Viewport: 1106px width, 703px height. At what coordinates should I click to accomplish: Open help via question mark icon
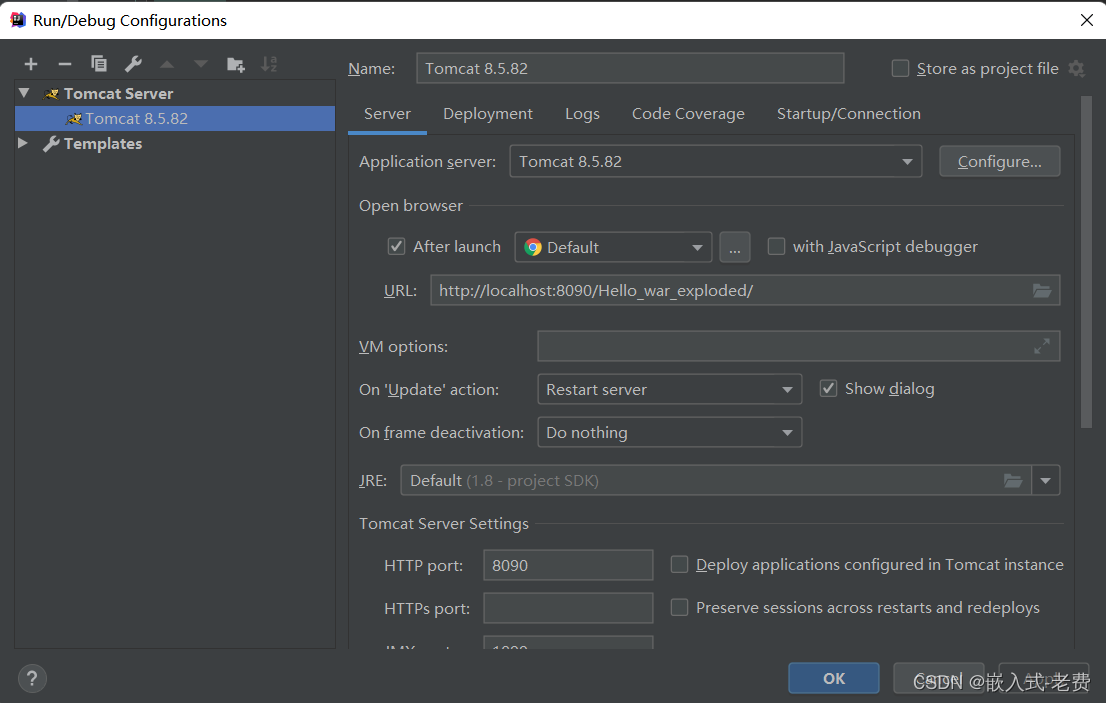point(31,678)
